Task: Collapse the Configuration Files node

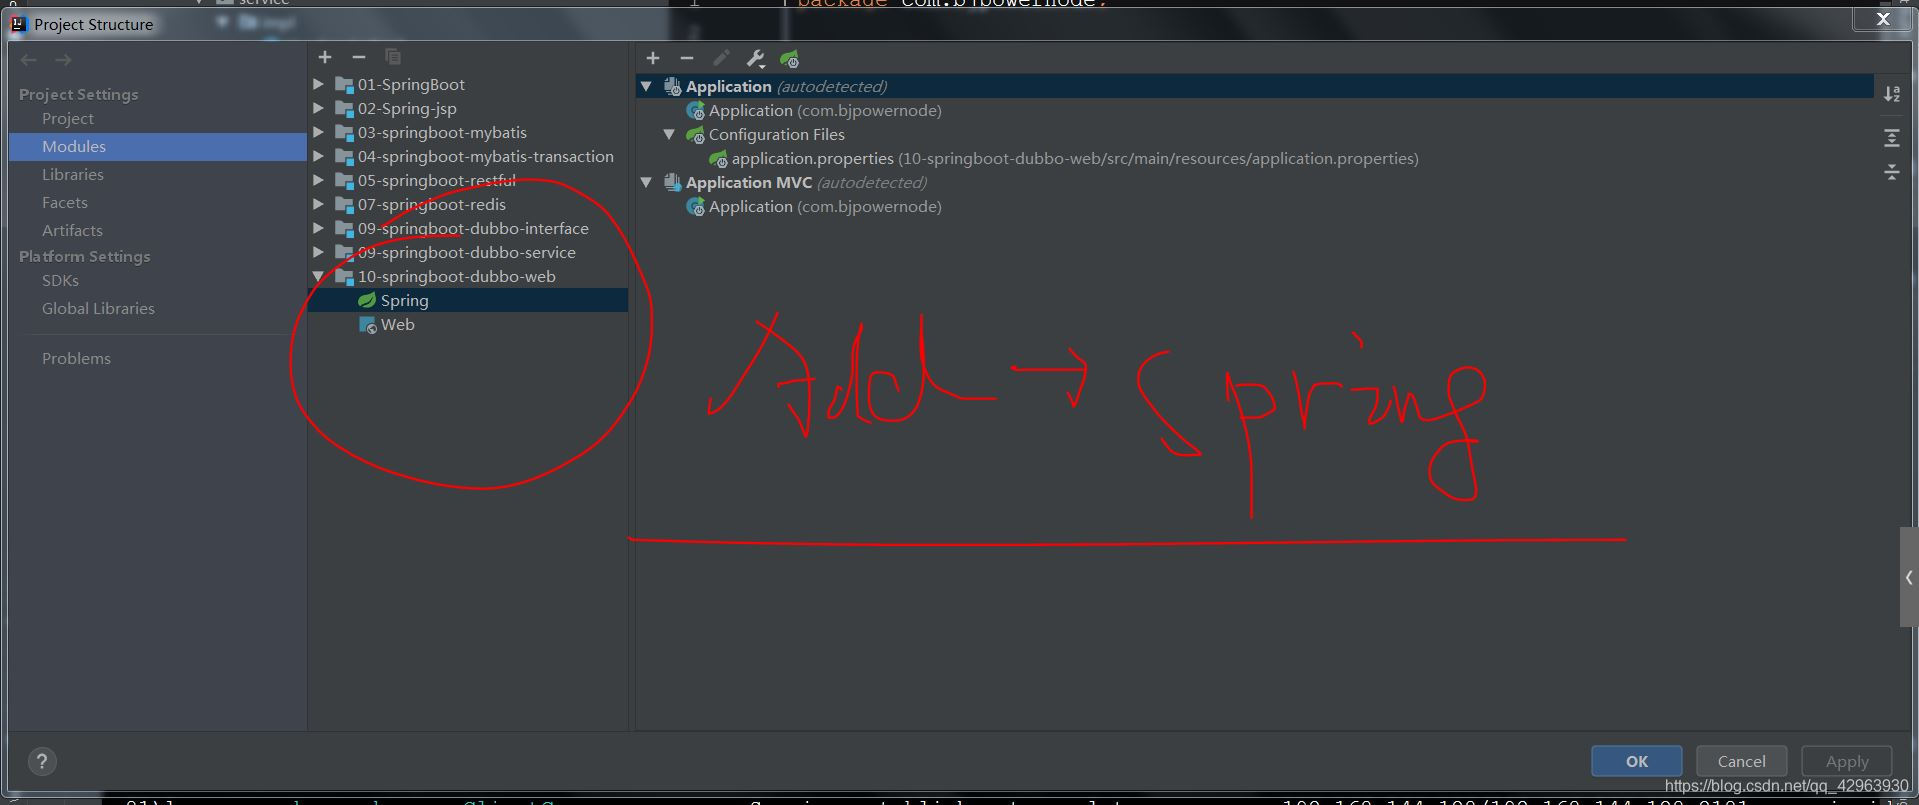Action: (669, 134)
